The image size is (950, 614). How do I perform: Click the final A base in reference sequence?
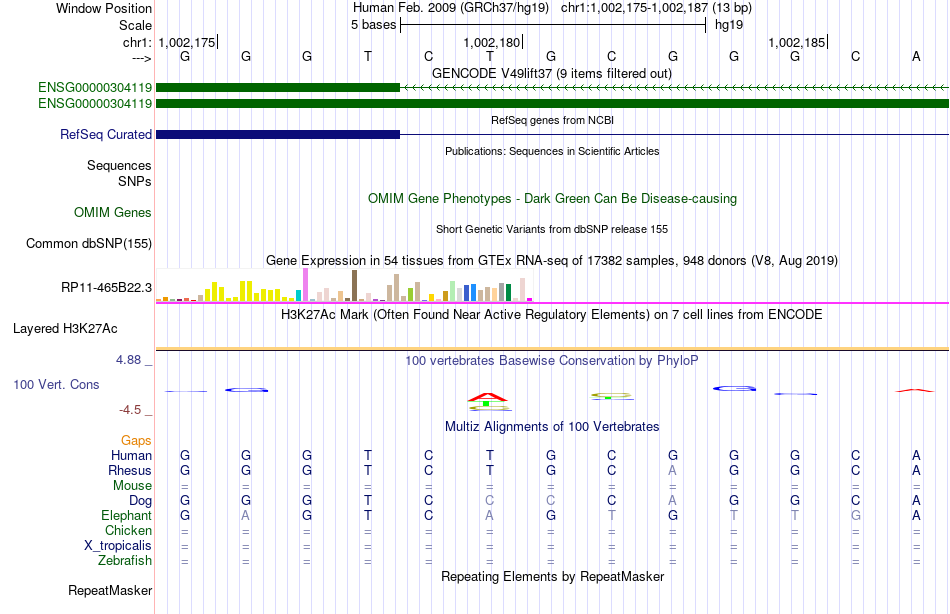point(916,56)
